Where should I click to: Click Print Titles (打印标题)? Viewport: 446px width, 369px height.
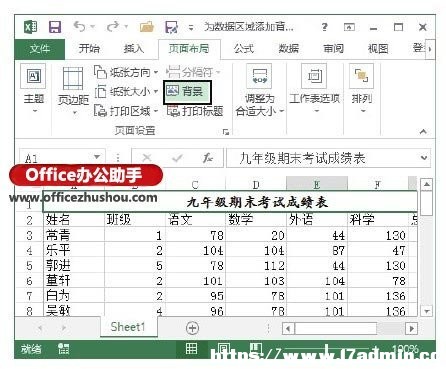[195, 111]
